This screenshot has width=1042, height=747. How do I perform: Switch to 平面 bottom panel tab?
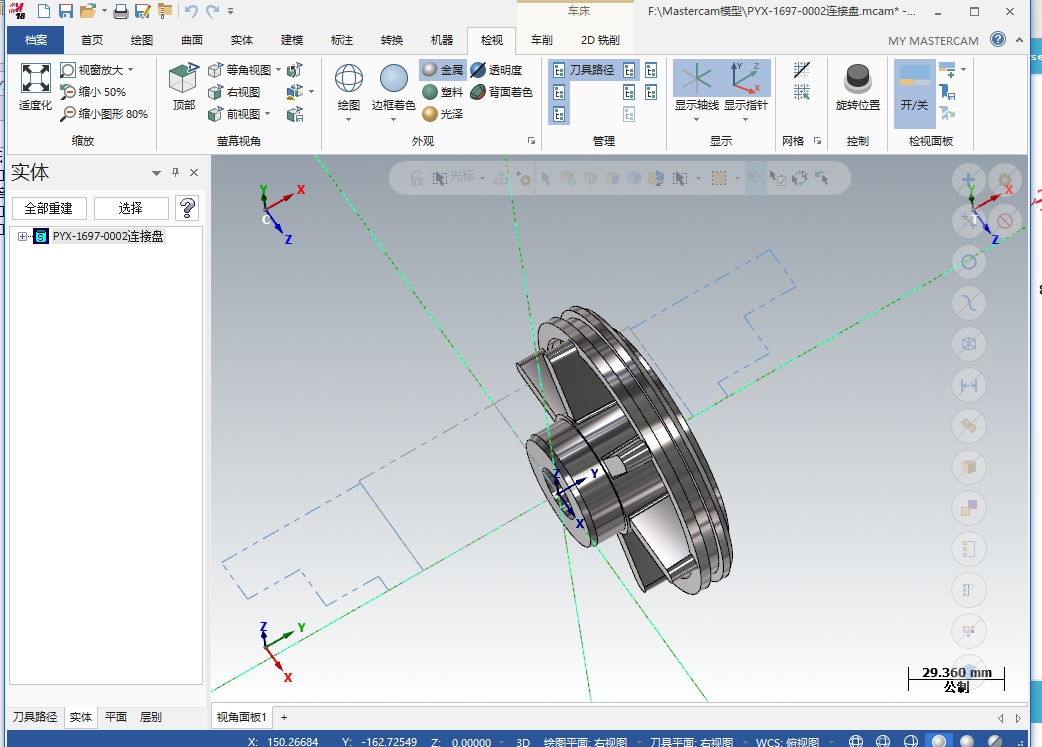click(116, 717)
